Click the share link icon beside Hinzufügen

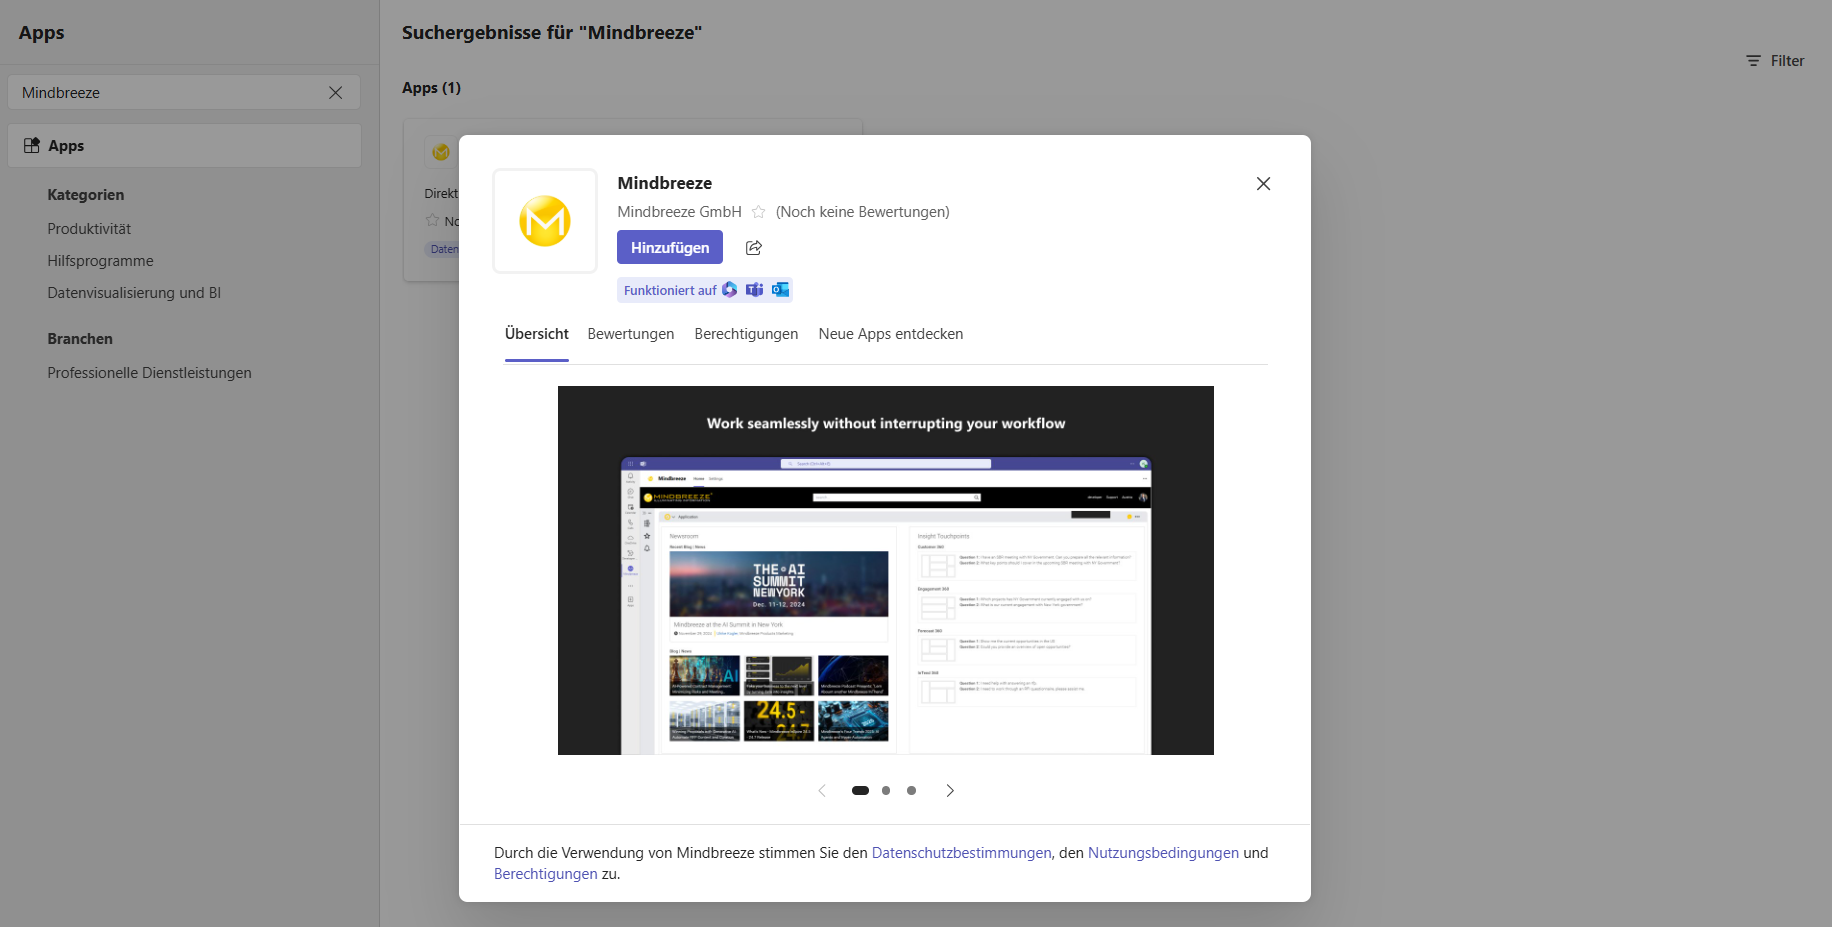pyautogui.click(x=754, y=248)
